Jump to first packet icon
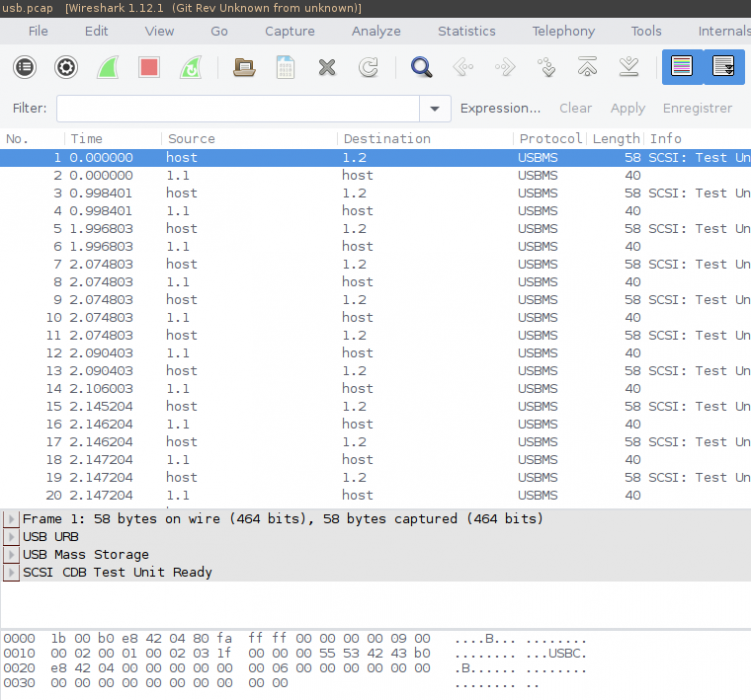 pos(587,67)
